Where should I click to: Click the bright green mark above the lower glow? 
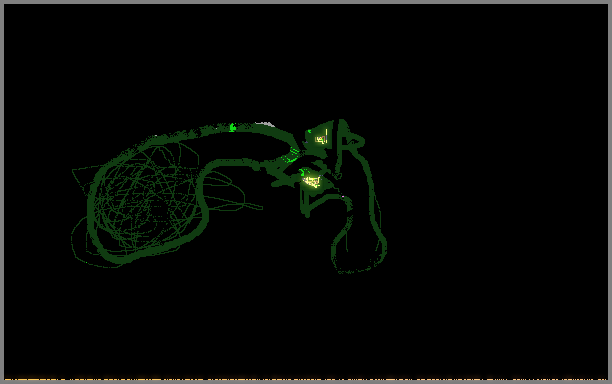point(302,172)
